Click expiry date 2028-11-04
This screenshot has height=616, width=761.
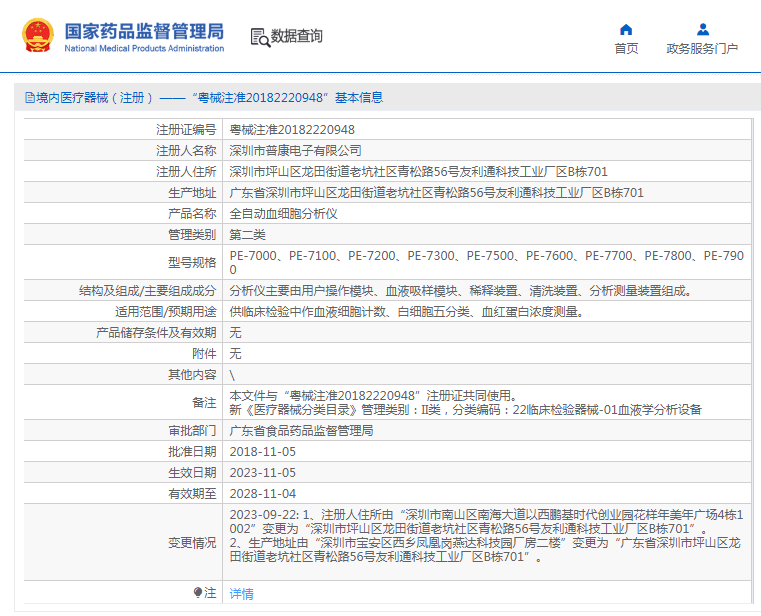click(263, 494)
